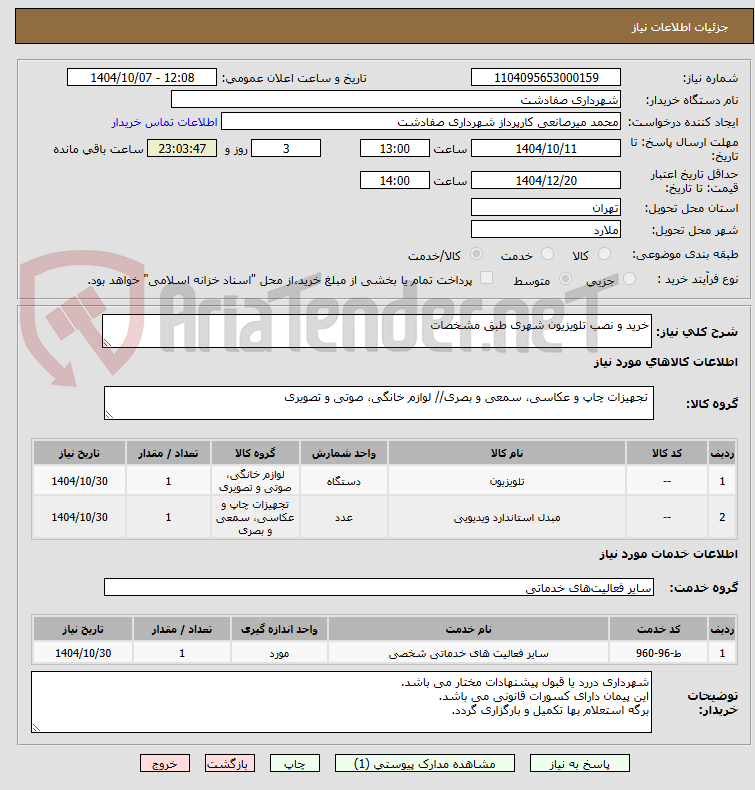Click the table cell مبدل استاندارد ویدیویی
The image size is (755, 790).
507,517
